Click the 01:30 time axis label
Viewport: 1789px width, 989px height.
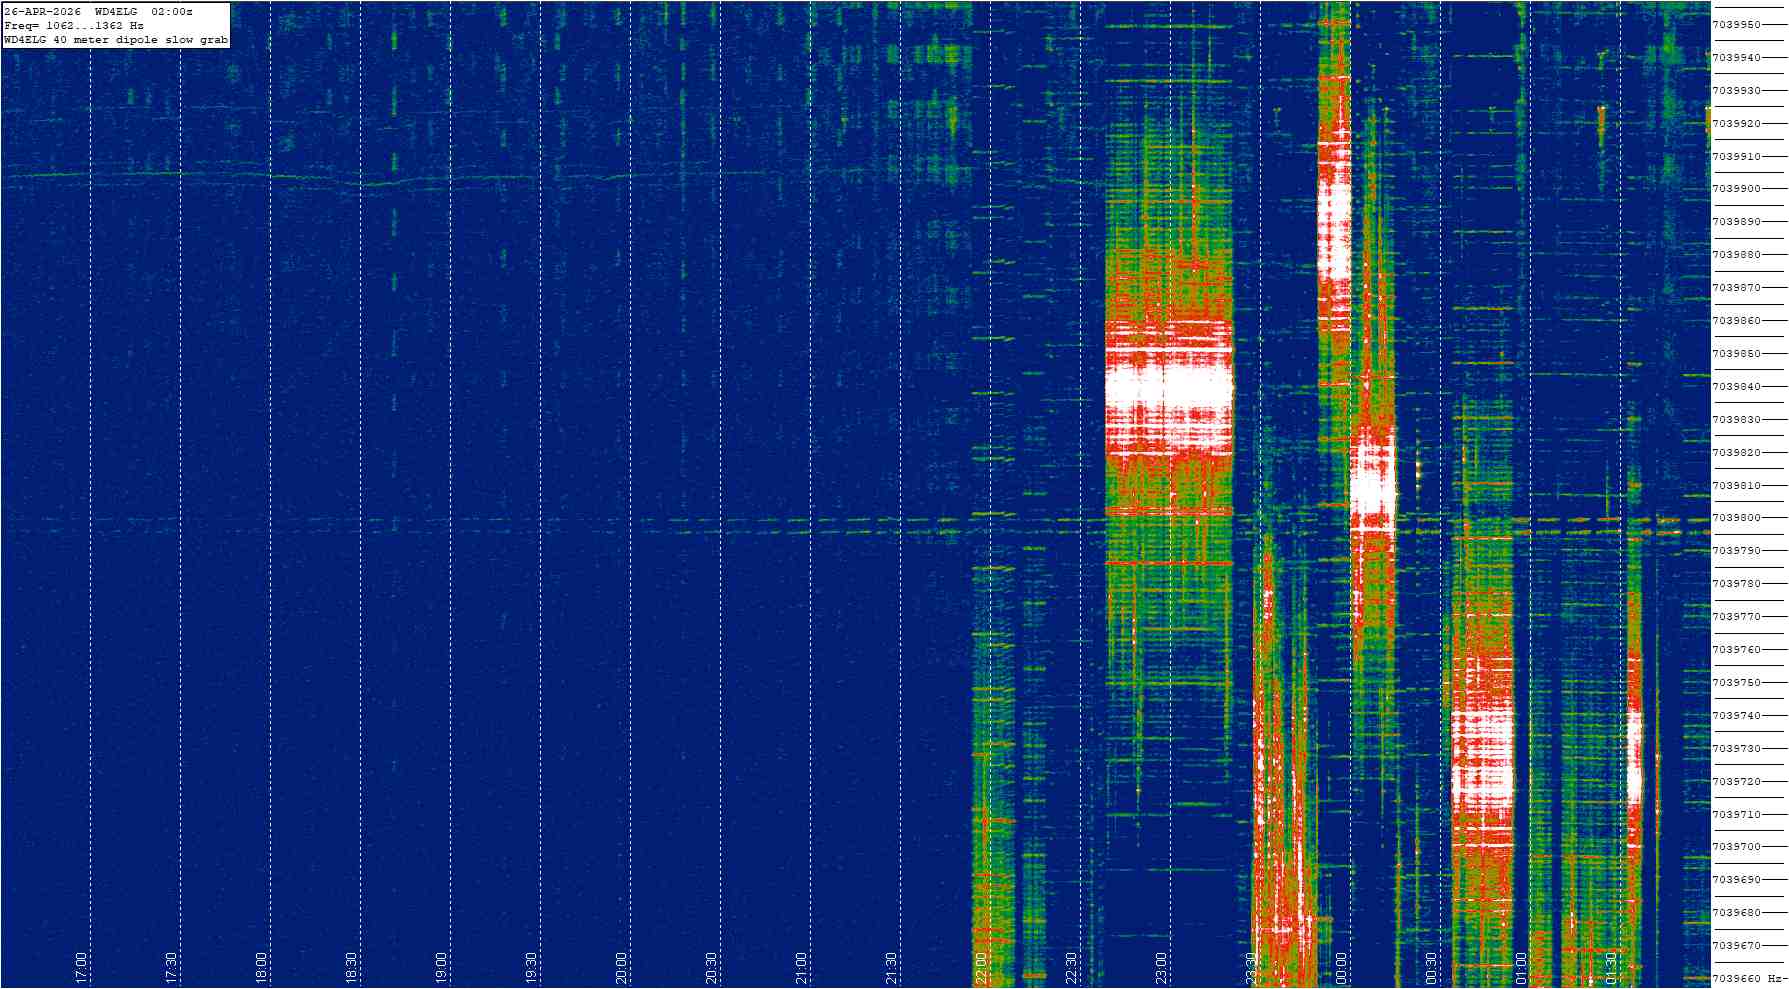[x=1611, y=968]
